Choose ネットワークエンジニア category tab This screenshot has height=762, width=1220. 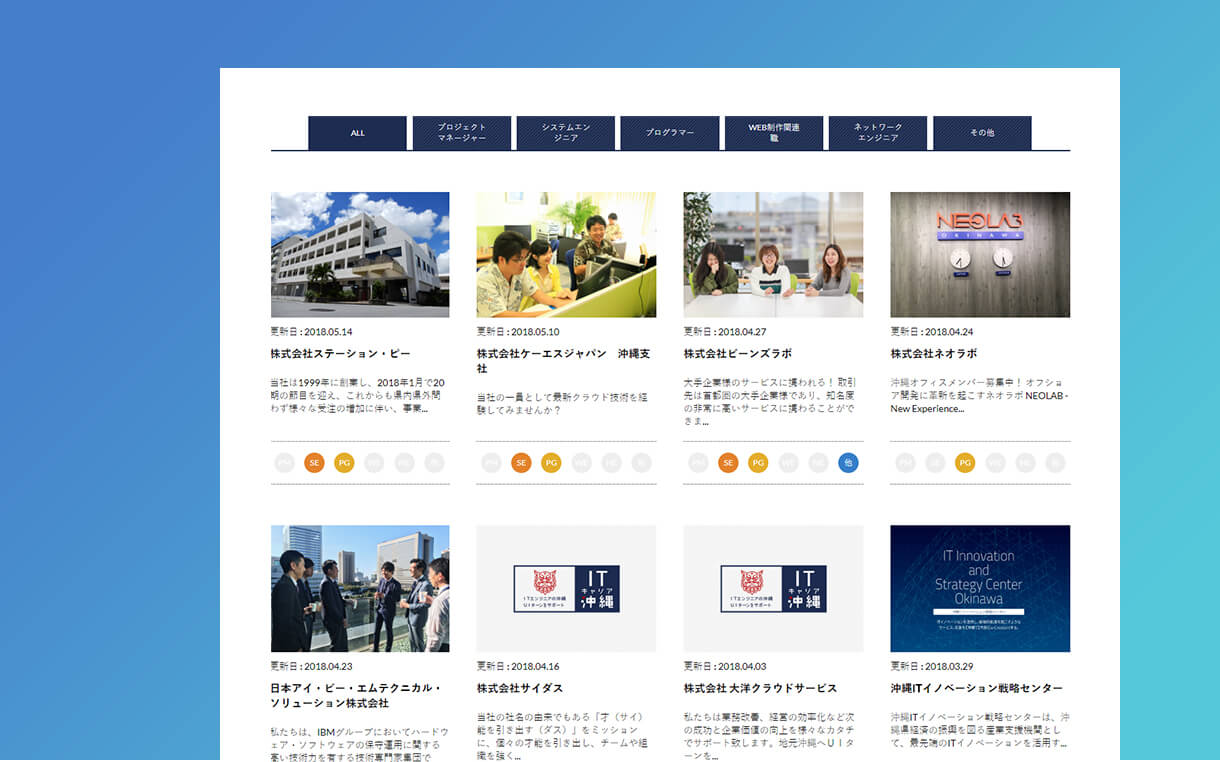[x=878, y=133]
